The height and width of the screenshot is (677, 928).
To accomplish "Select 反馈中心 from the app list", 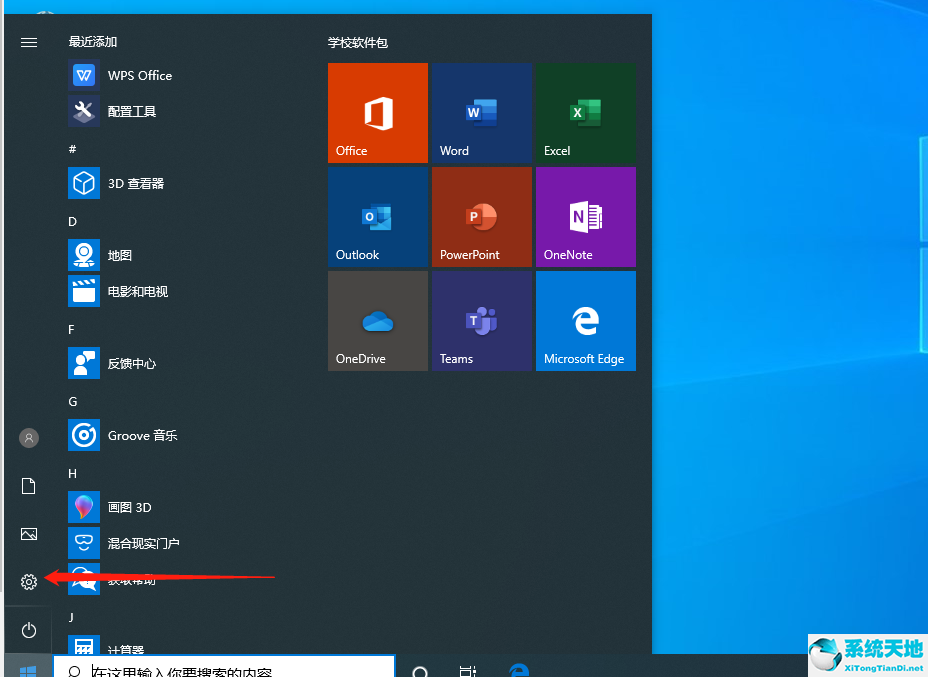I will click(131, 364).
